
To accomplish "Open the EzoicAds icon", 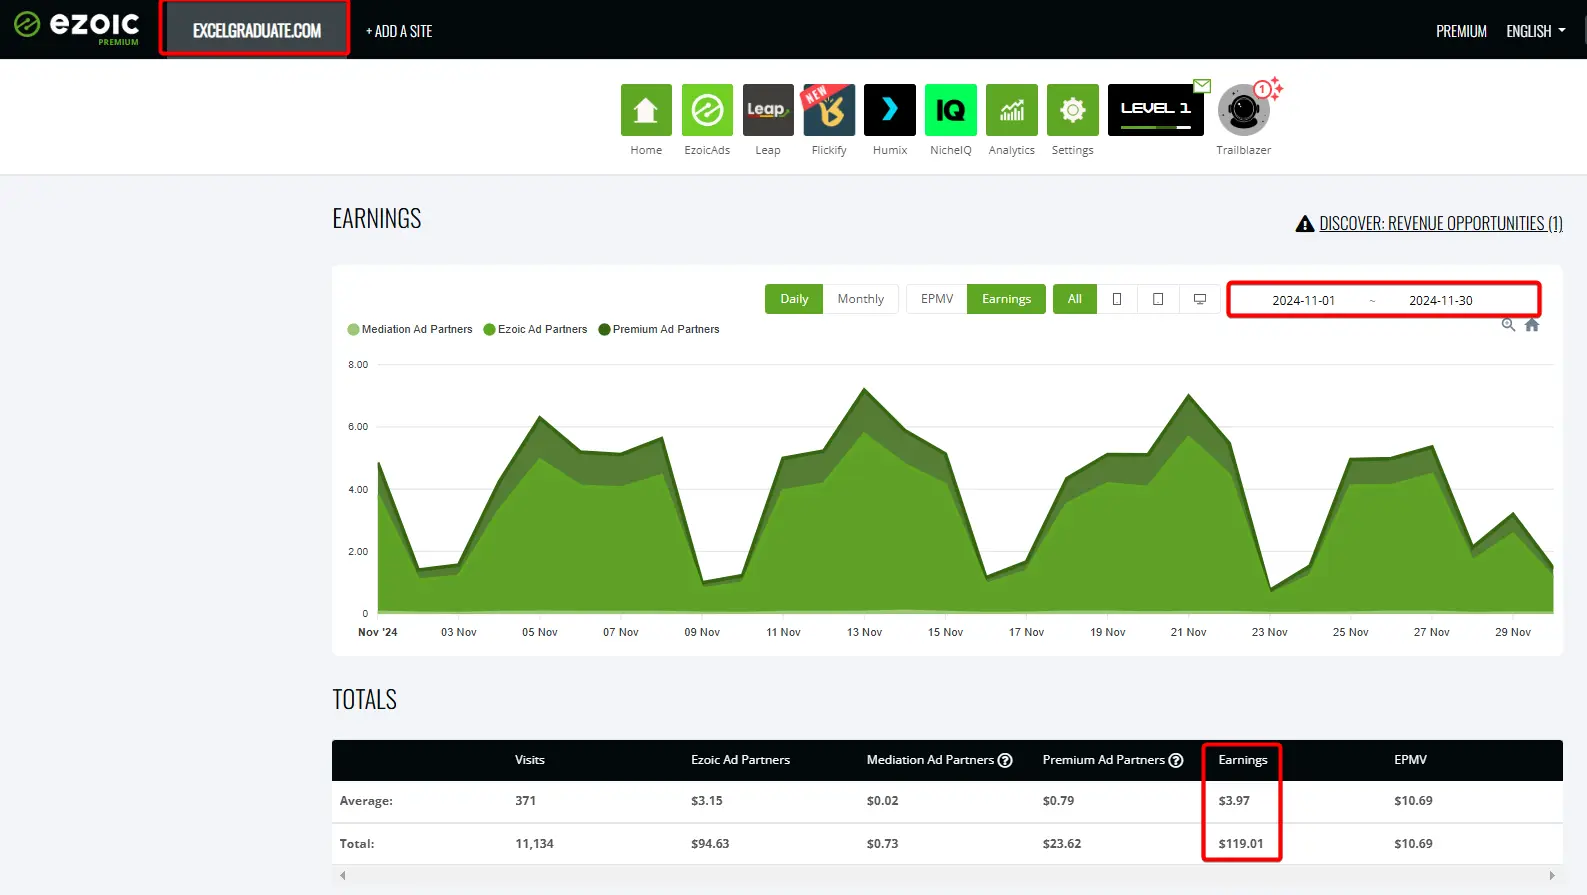I will (x=707, y=110).
